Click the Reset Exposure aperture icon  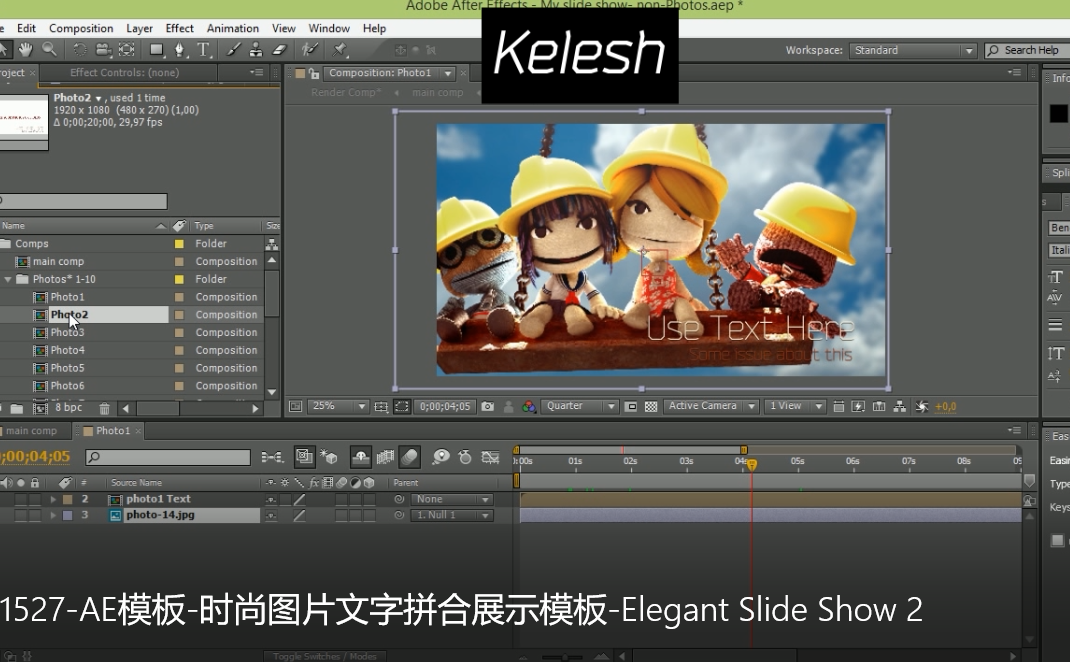click(922, 406)
